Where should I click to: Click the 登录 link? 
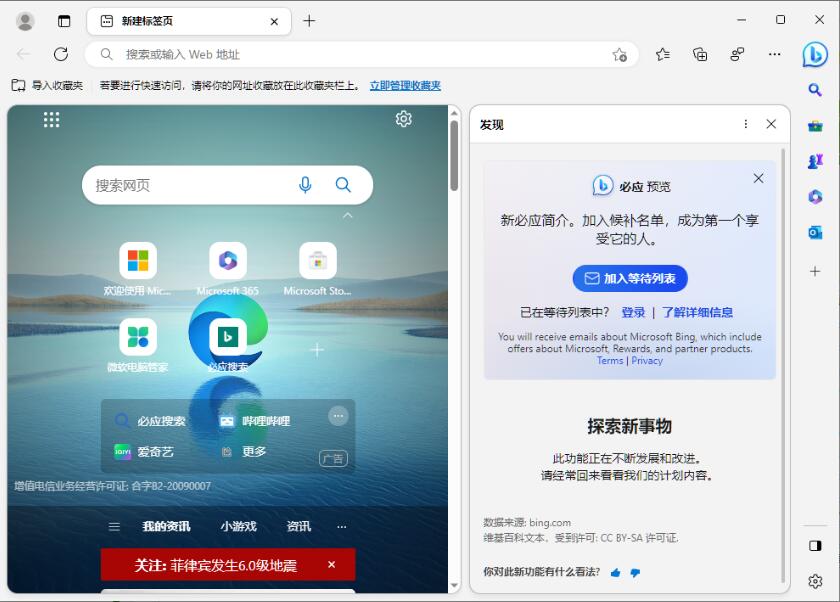(633, 312)
